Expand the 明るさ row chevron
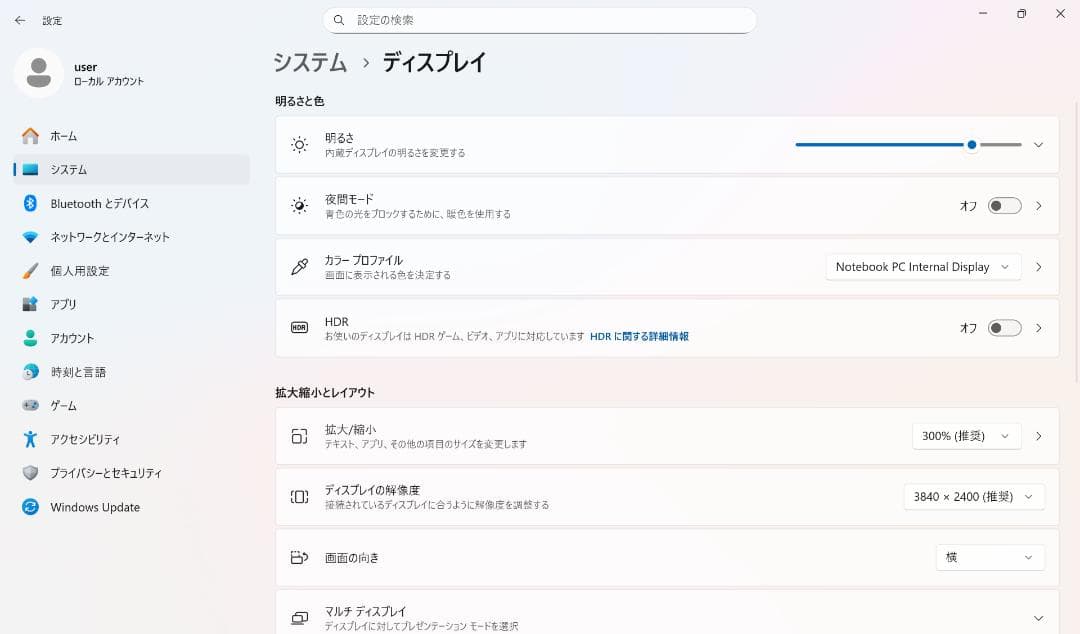 pos(1037,144)
